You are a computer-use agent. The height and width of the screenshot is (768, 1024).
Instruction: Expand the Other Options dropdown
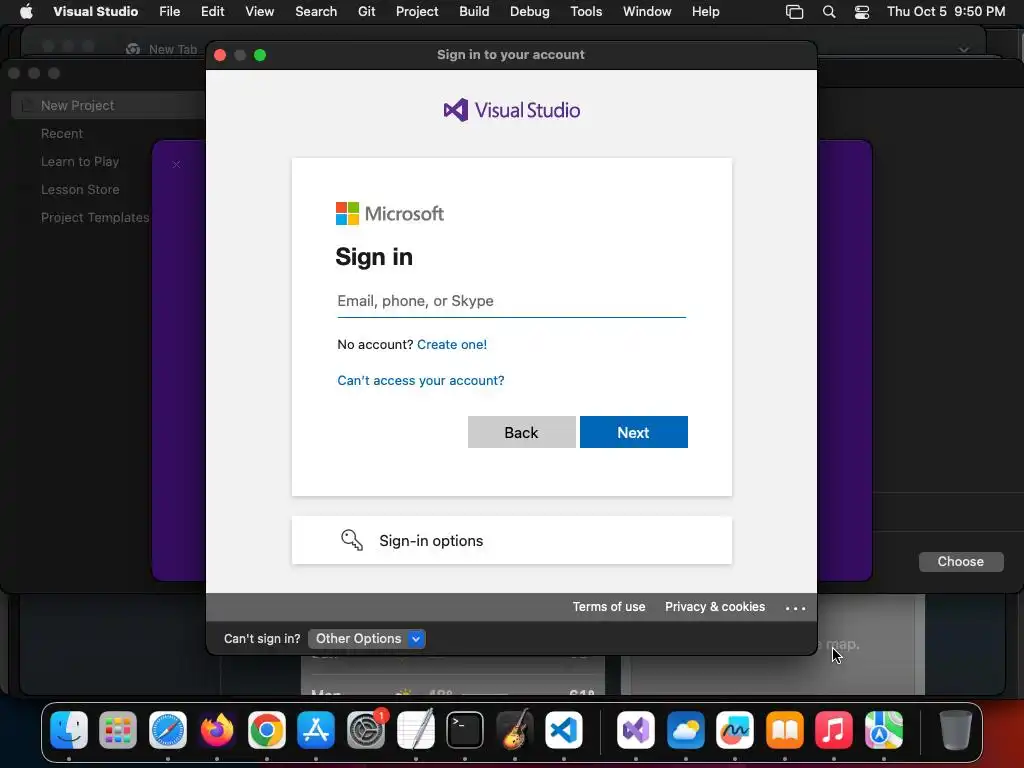(x=367, y=639)
